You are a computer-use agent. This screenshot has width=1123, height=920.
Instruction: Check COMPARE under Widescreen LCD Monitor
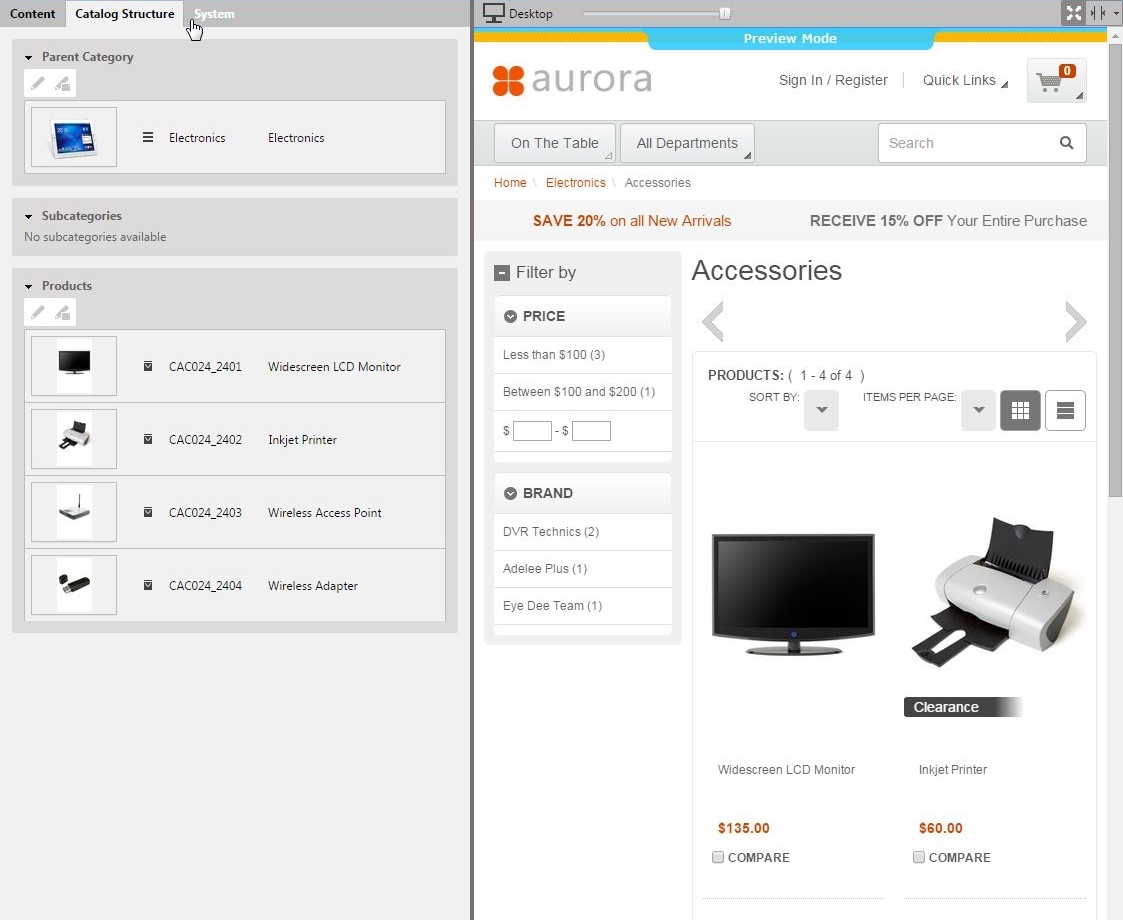(718, 857)
